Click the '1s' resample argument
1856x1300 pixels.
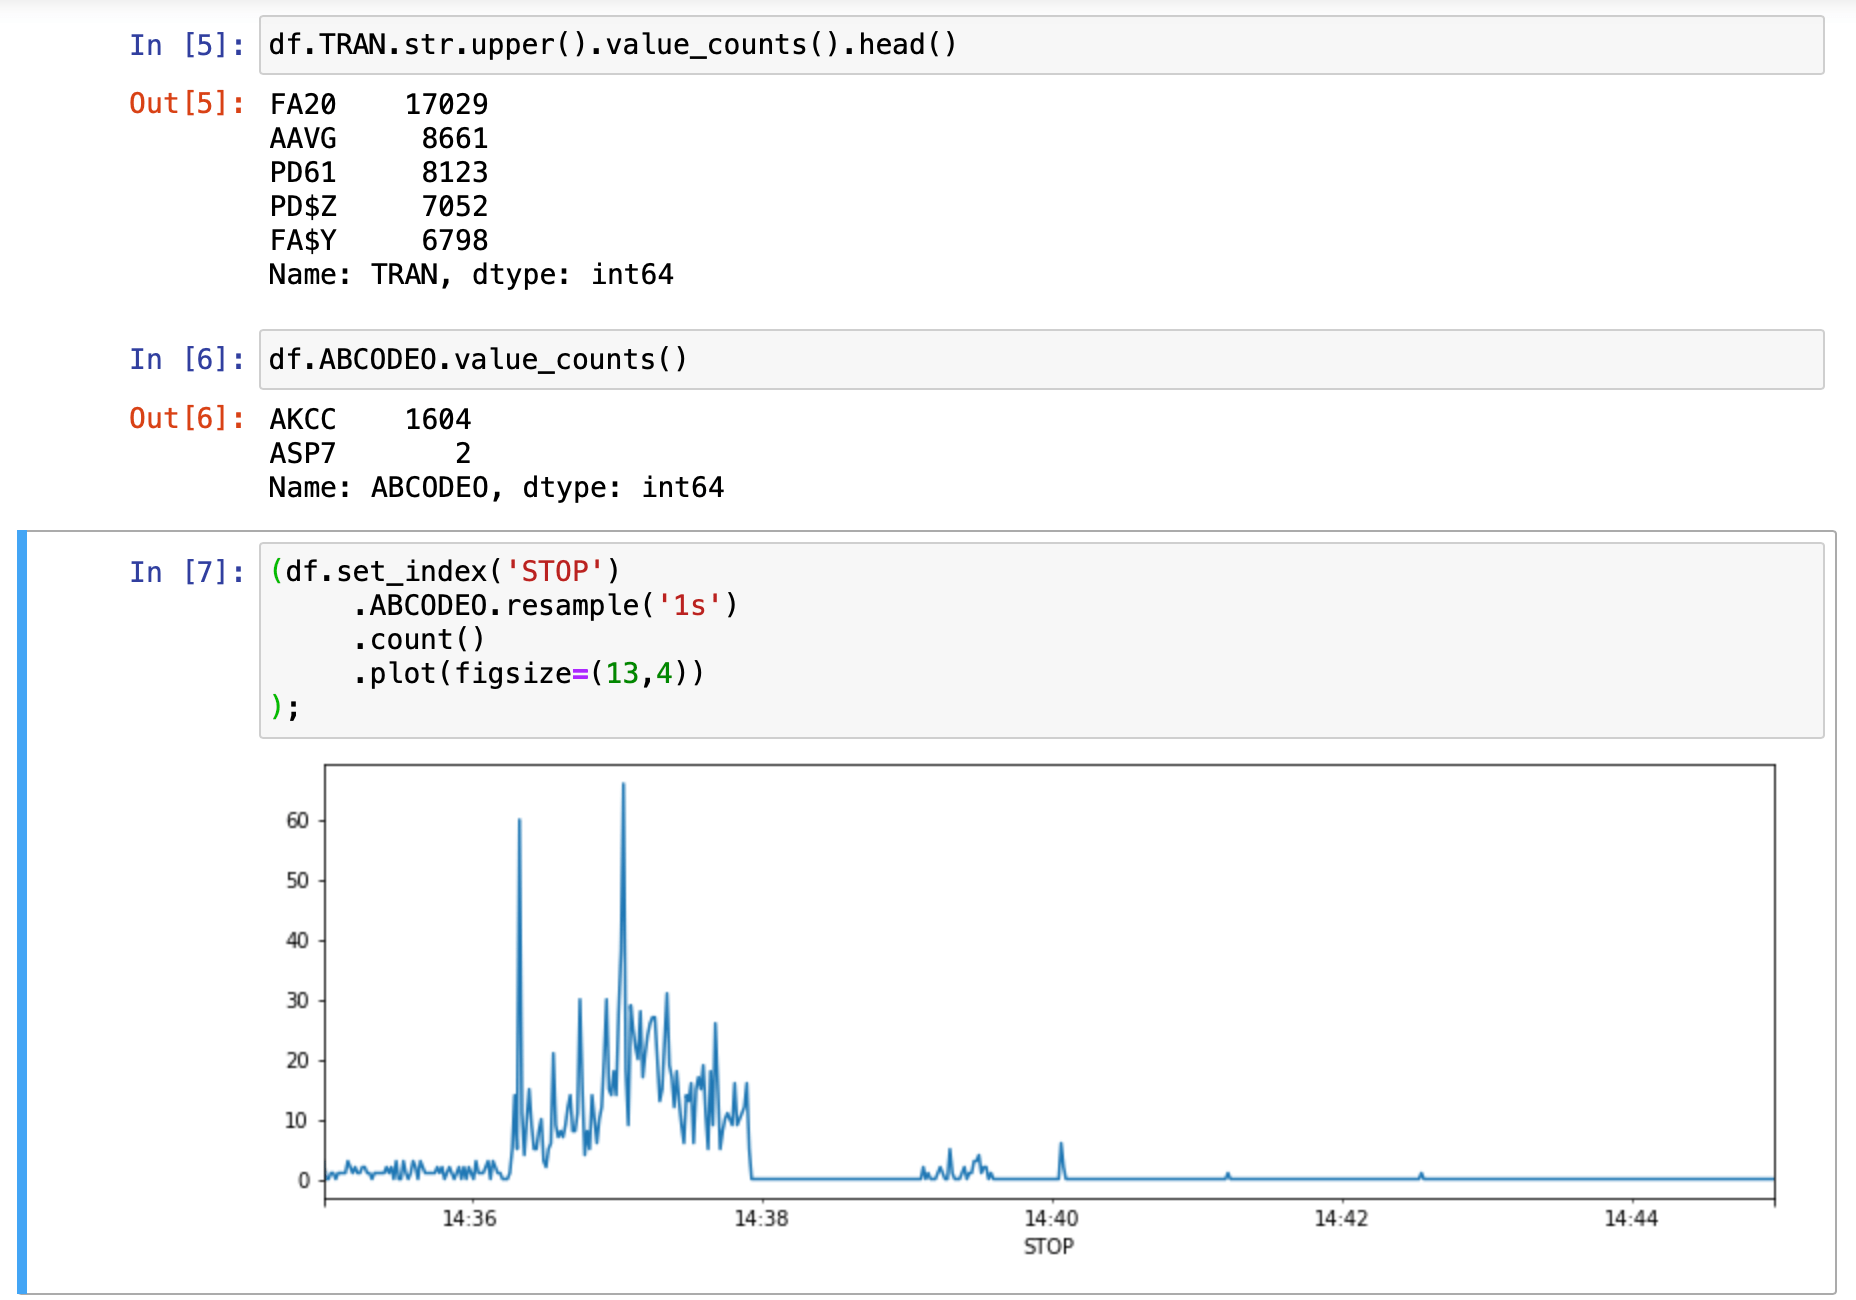point(690,605)
